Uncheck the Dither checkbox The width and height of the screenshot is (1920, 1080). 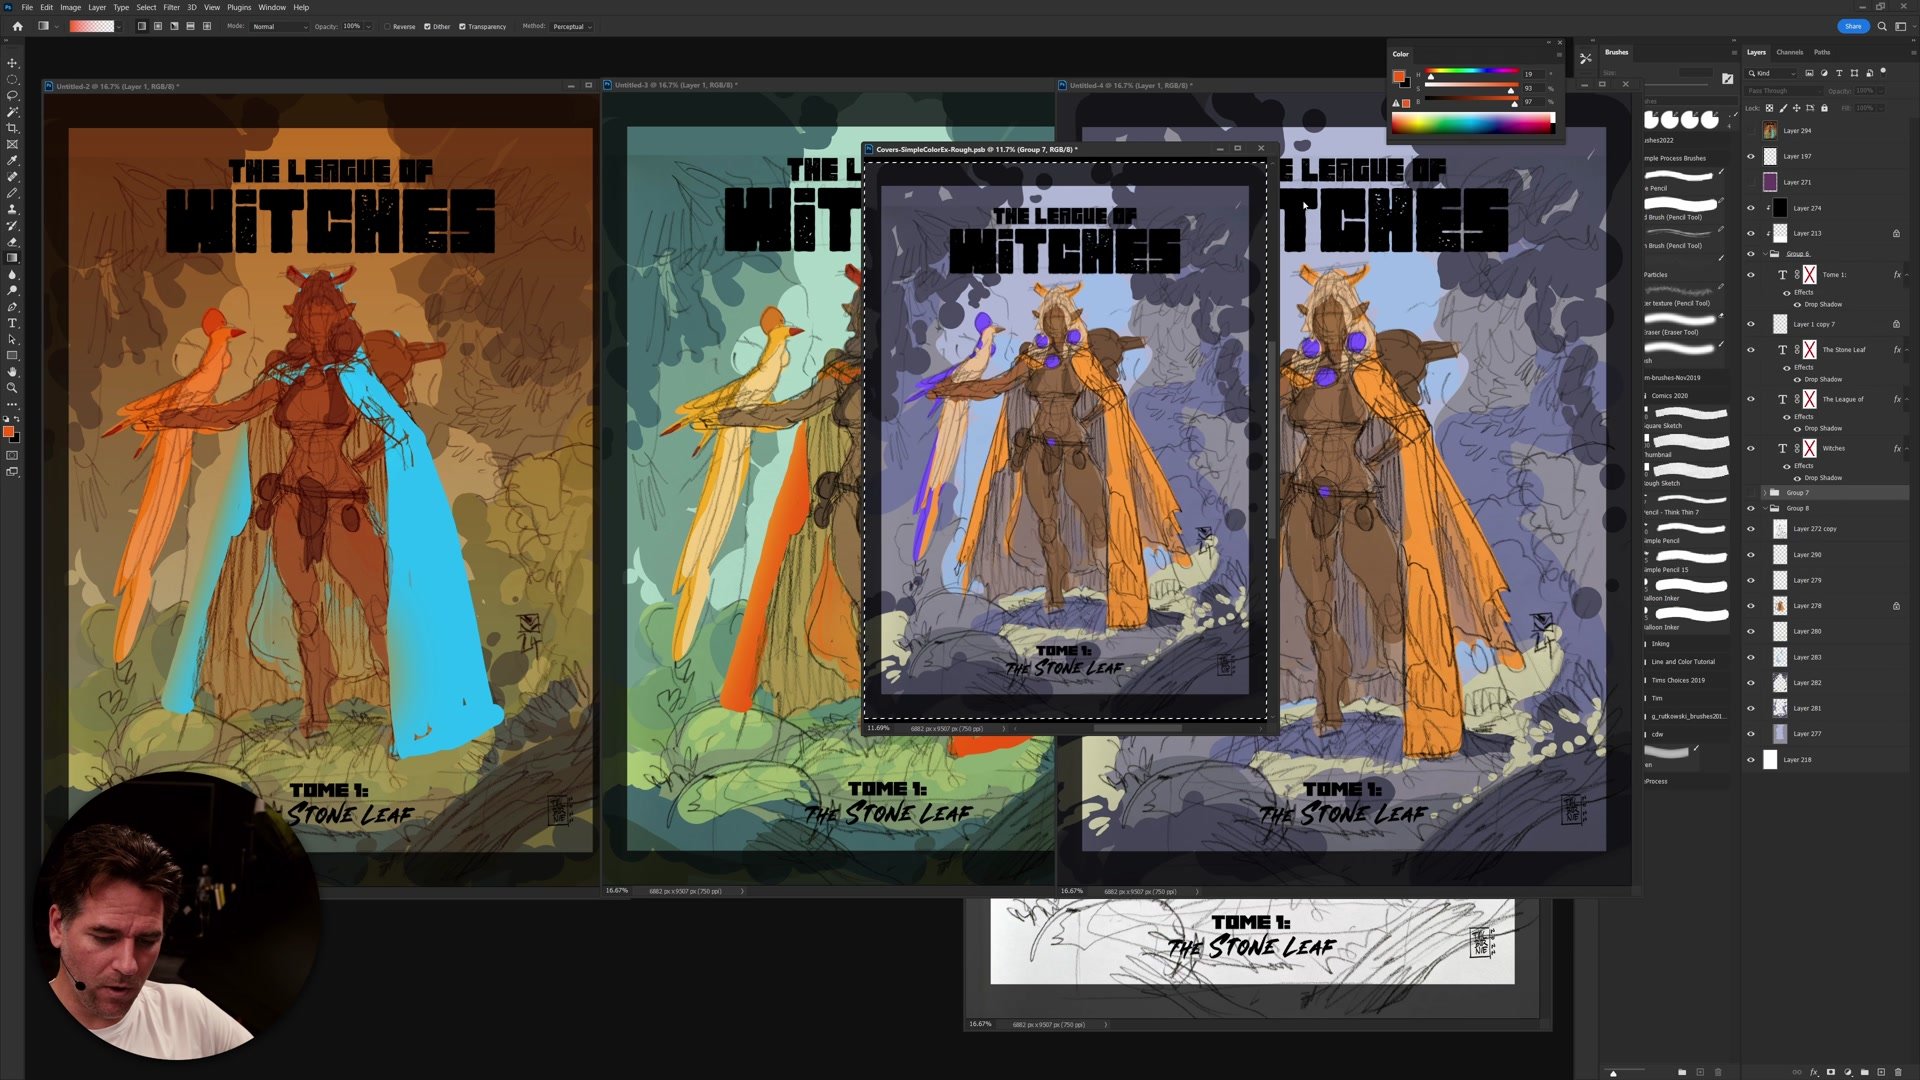coord(427,27)
